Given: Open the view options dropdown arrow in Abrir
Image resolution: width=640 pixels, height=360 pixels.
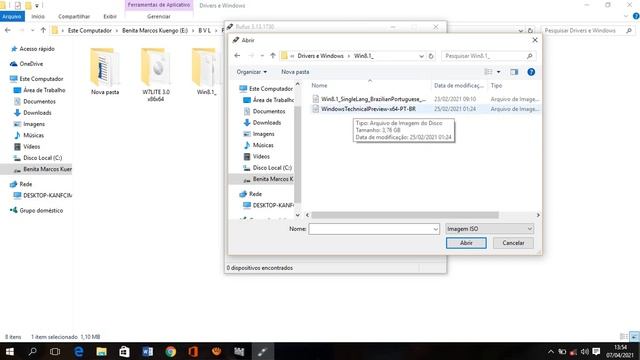Looking at the screenshot, I should point(498,72).
